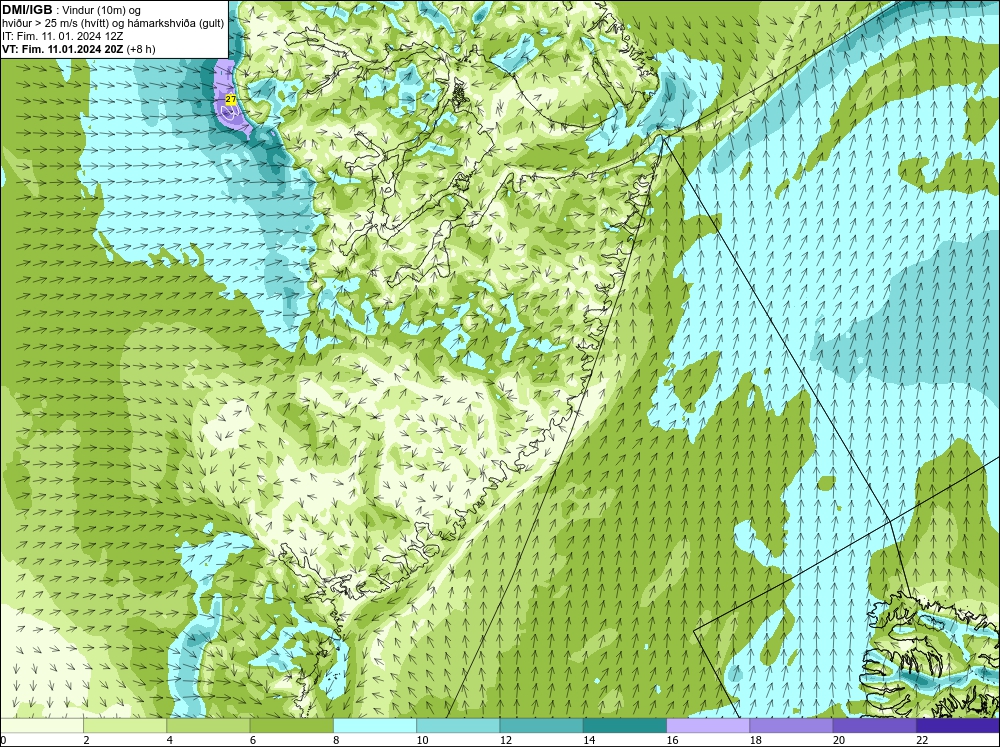The width and height of the screenshot is (1000, 747).
Task: Click the legend scale value 20
Action: pos(838,740)
